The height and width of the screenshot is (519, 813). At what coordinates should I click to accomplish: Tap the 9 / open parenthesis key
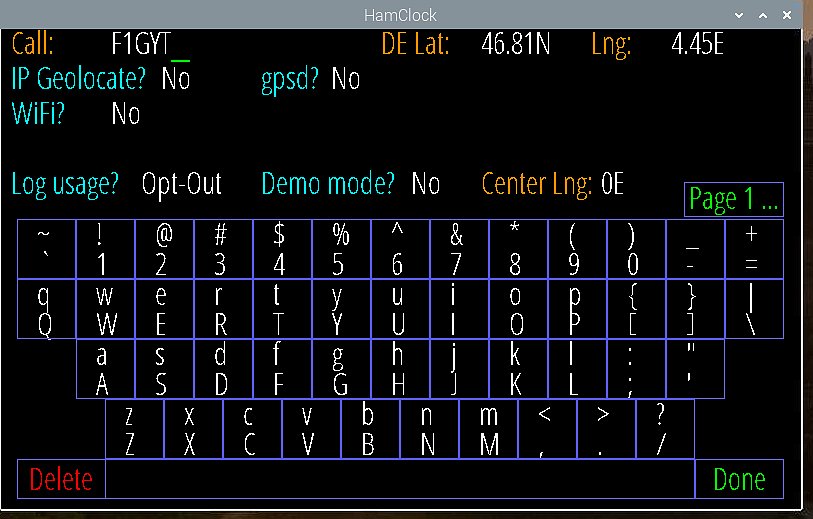(x=578, y=249)
